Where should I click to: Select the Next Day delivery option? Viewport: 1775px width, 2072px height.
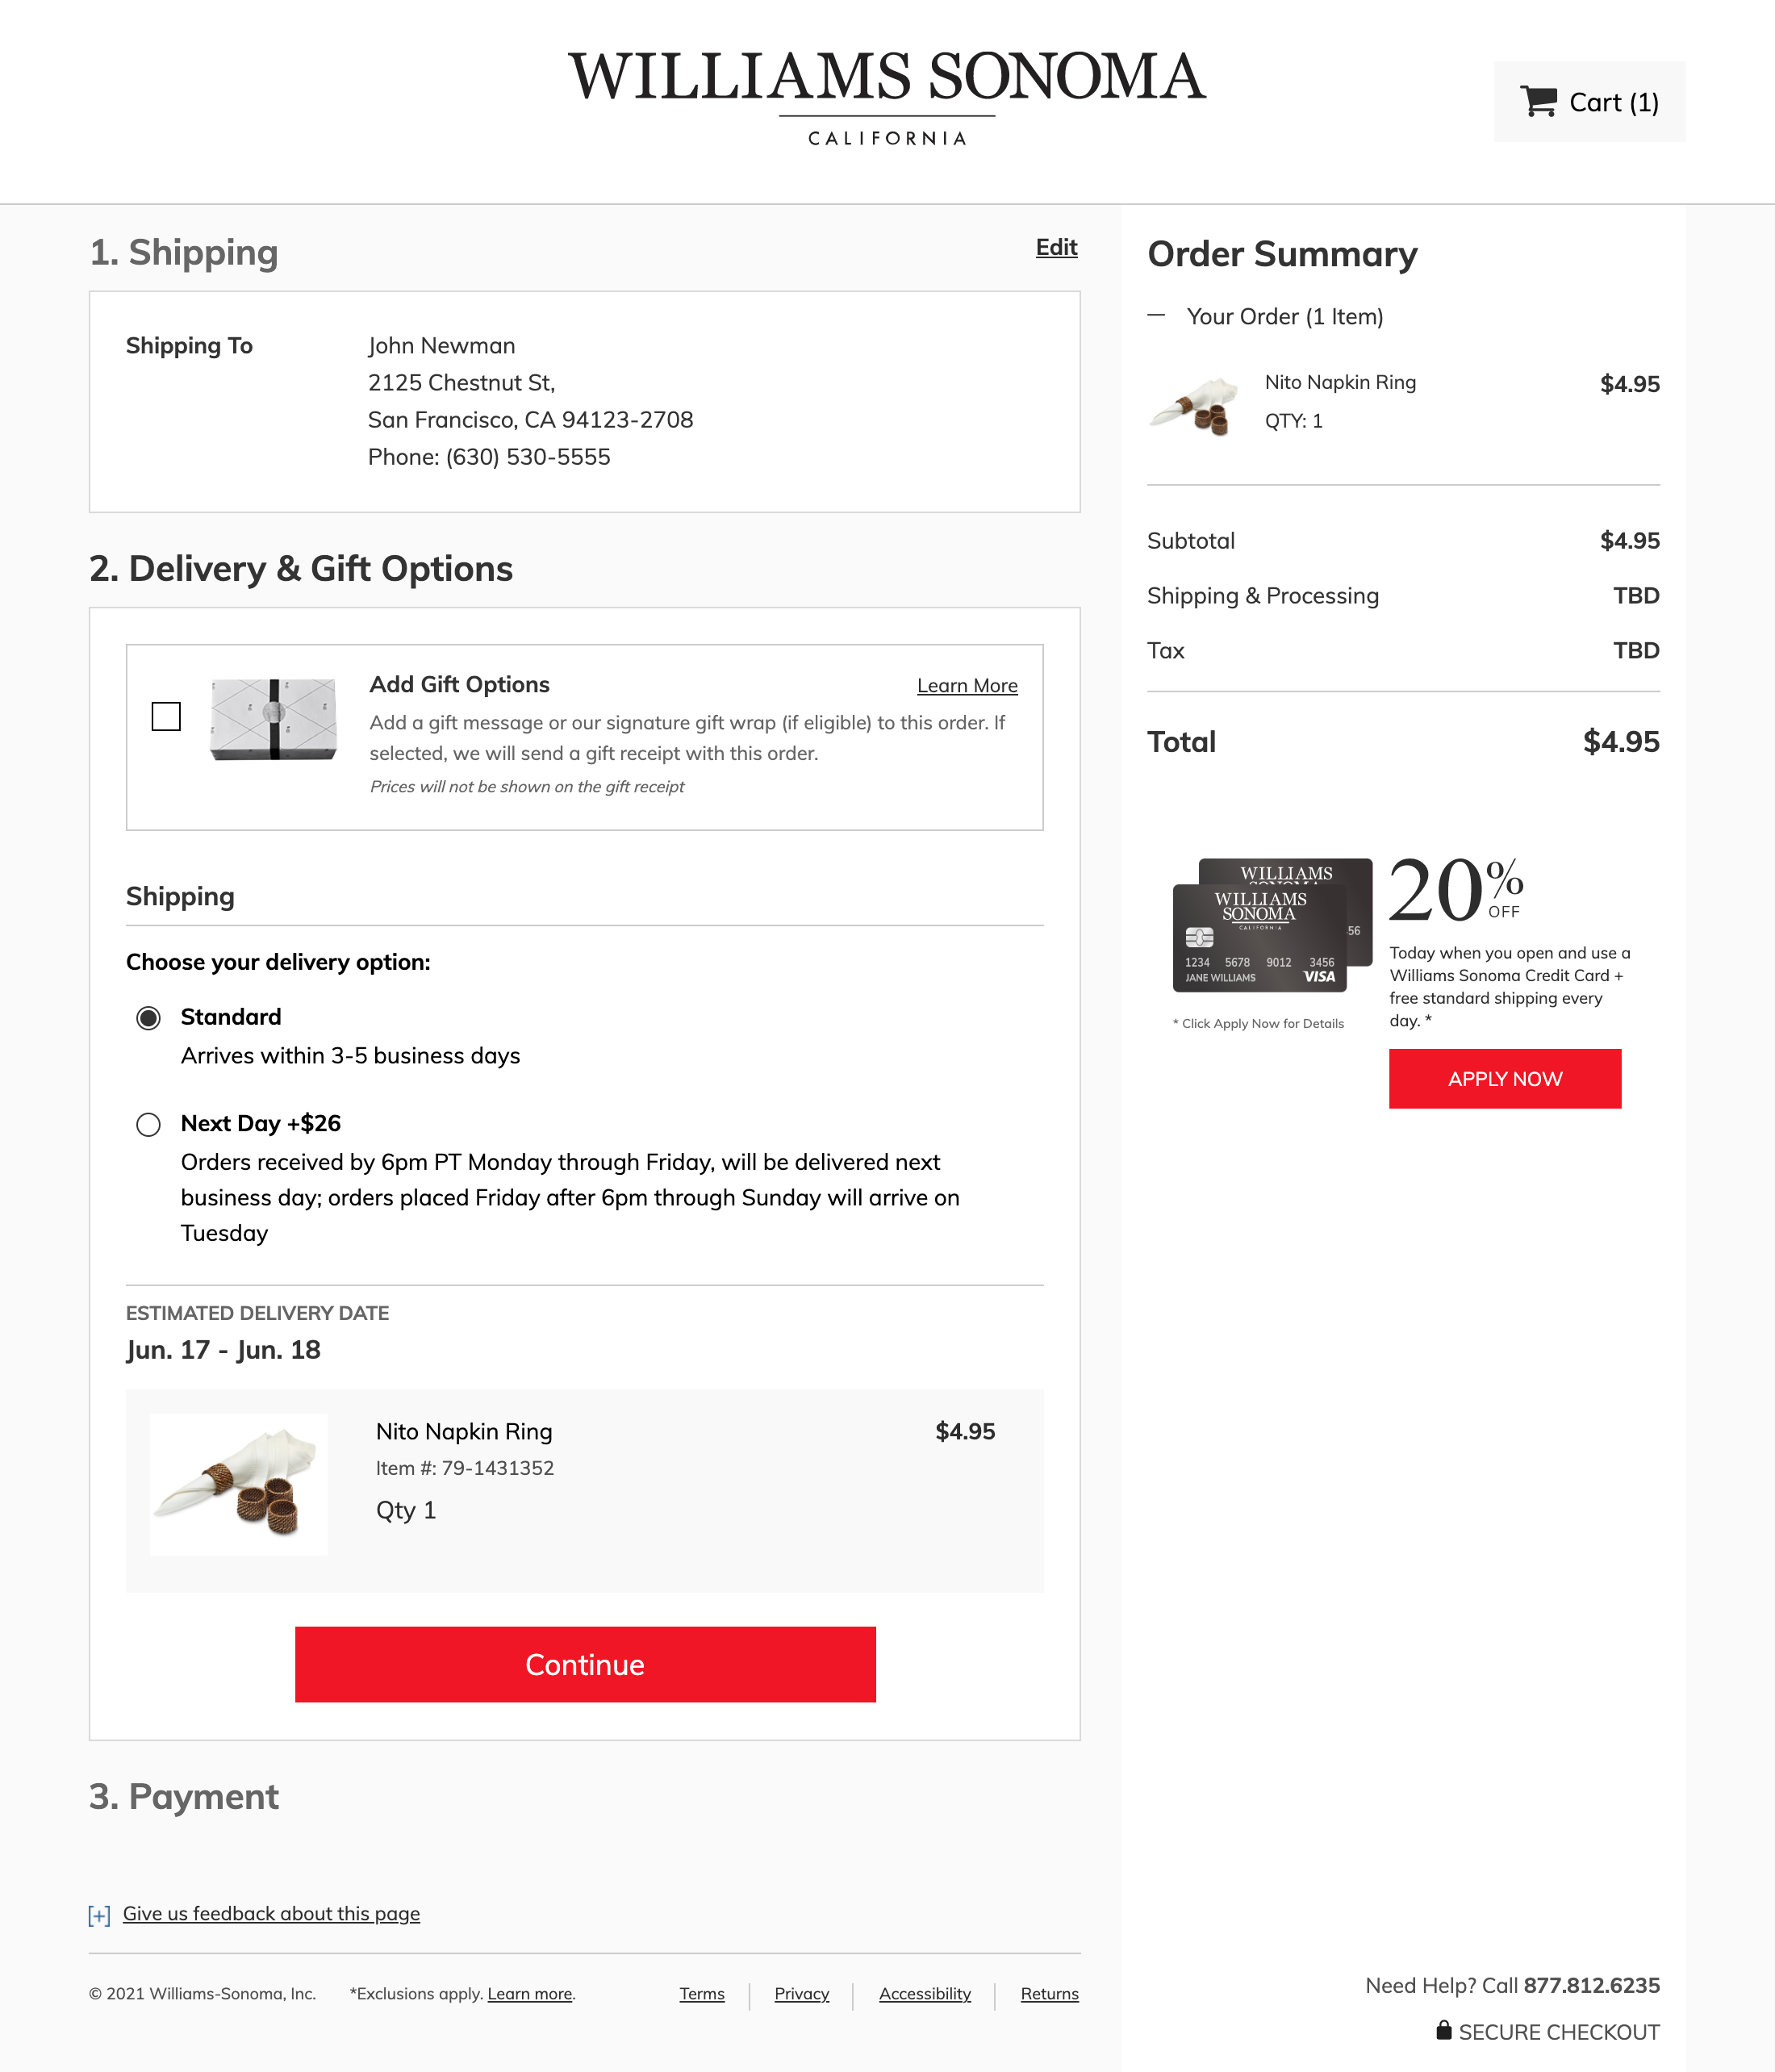click(x=148, y=1124)
